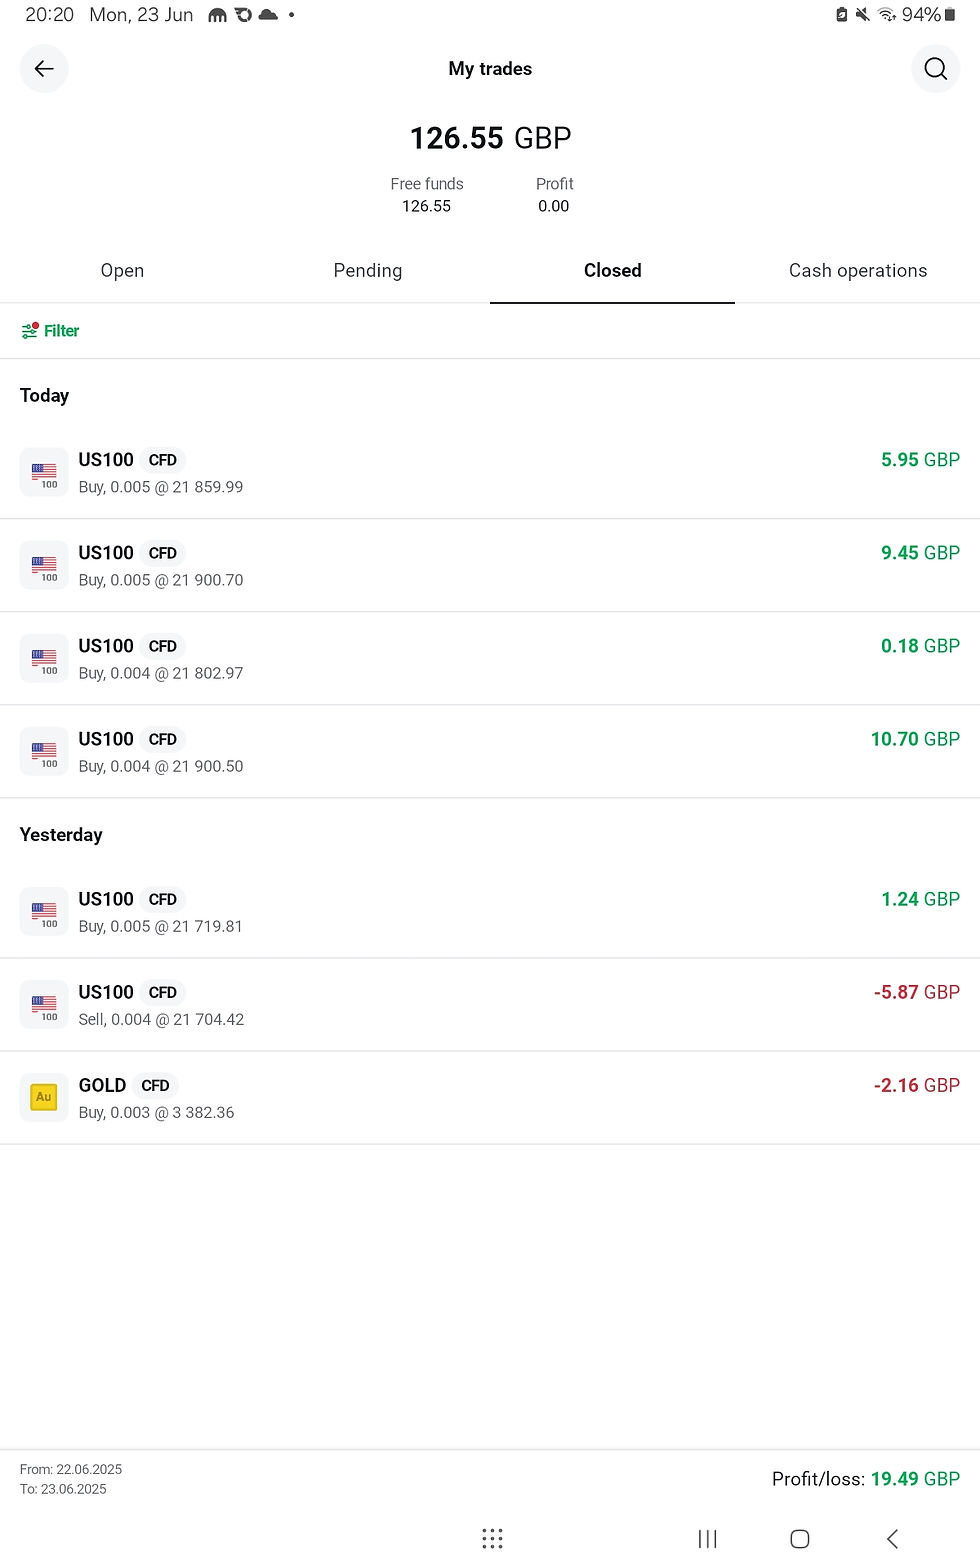The image size is (980, 1568).
Task: Tap the back arrow icon
Action: pos(44,69)
